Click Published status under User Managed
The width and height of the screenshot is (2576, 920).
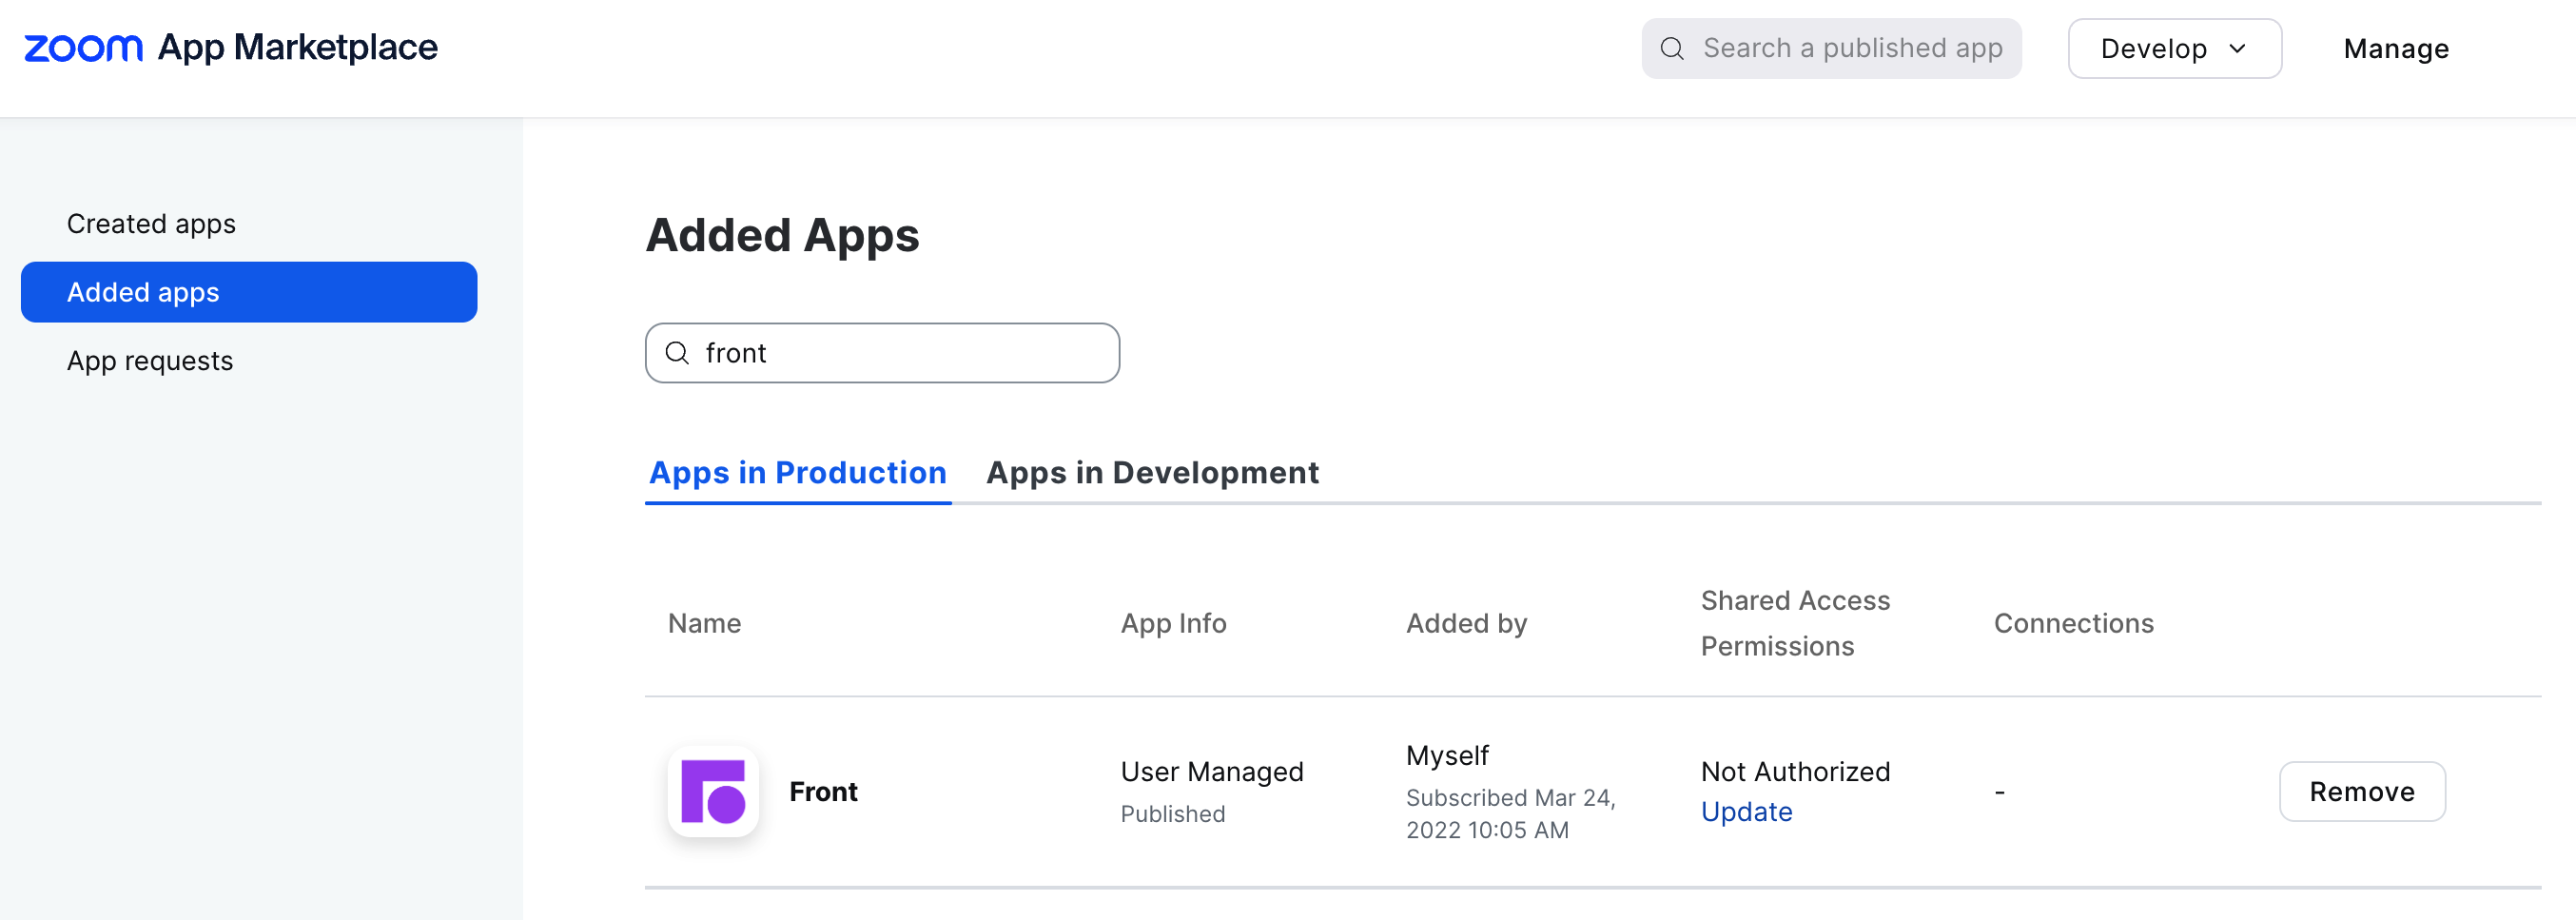point(1172,814)
